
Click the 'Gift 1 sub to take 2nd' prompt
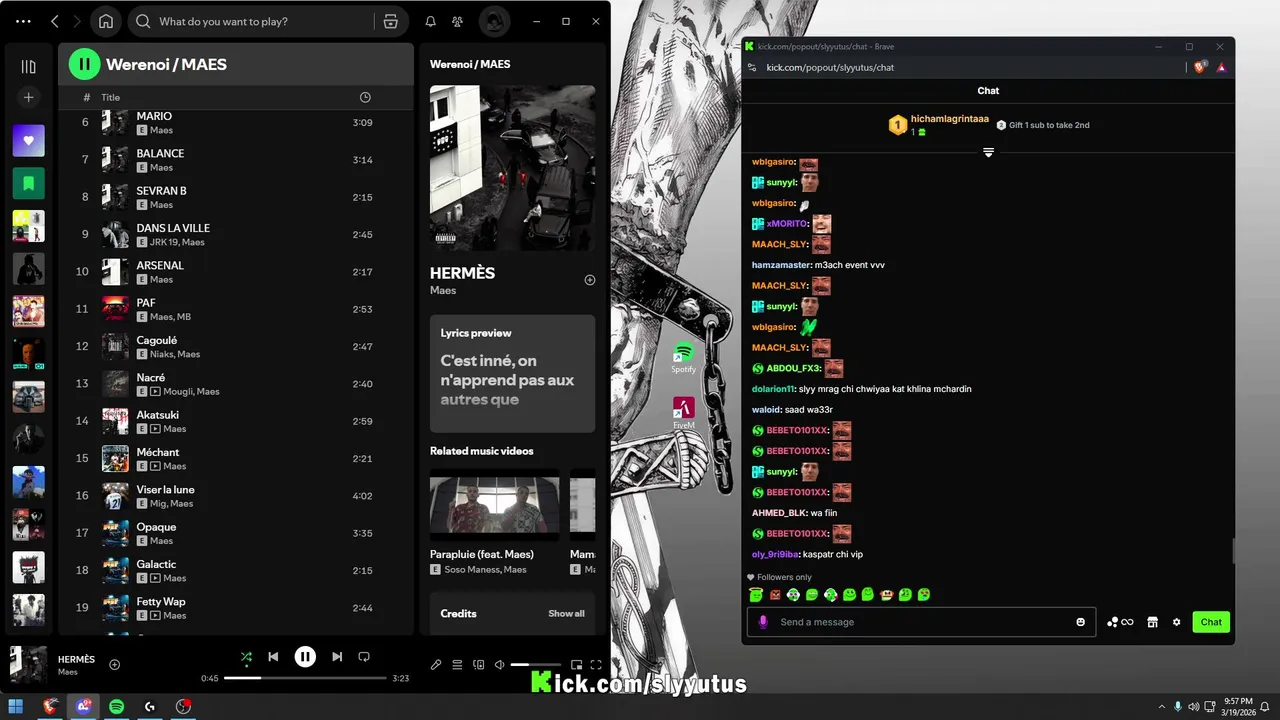tap(1043, 125)
